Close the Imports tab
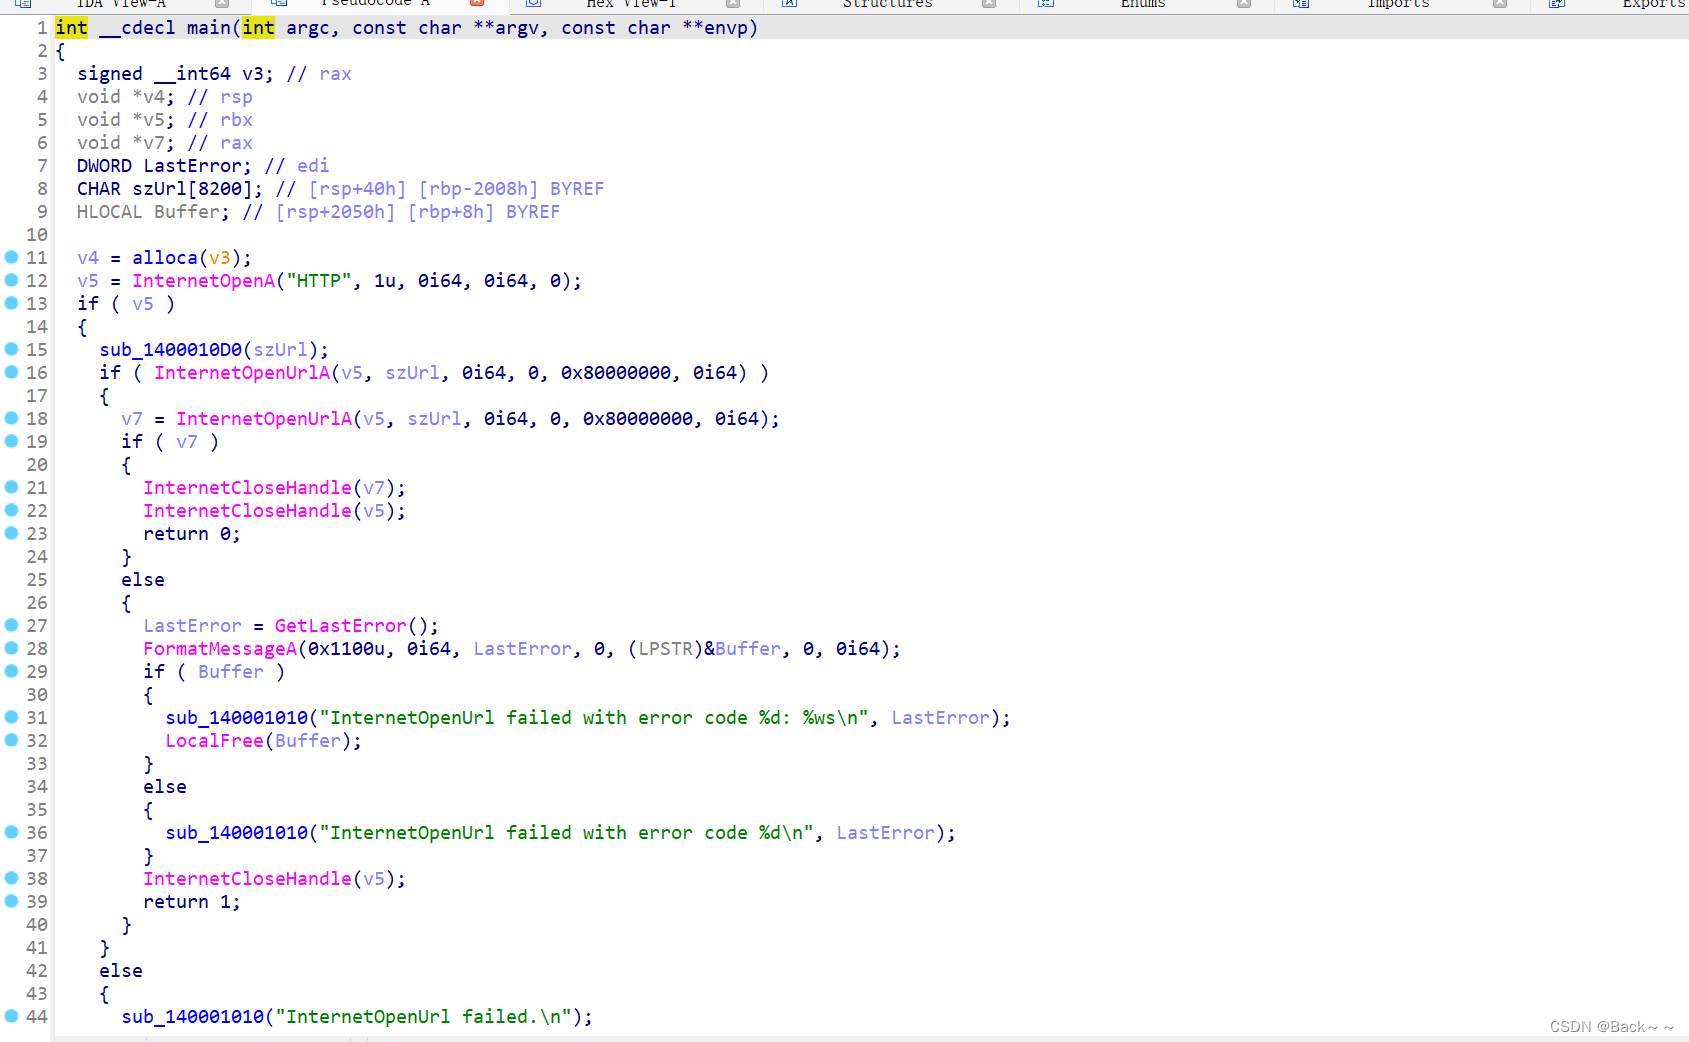This screenshot has width=1689, height=1042. tap(1500, 4)
